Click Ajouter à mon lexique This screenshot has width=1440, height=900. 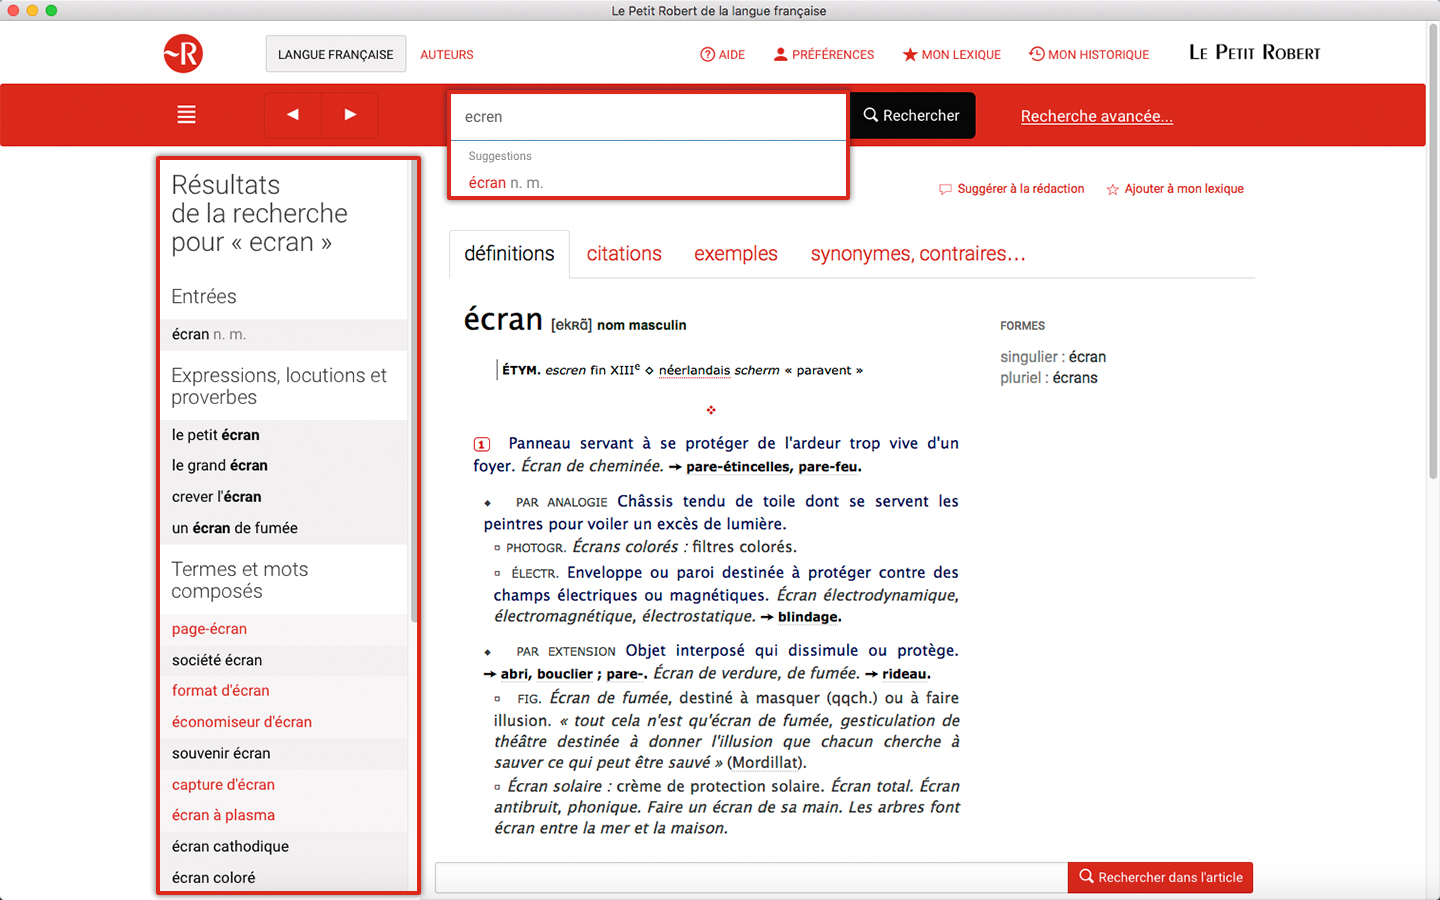tap(1175, 189)
